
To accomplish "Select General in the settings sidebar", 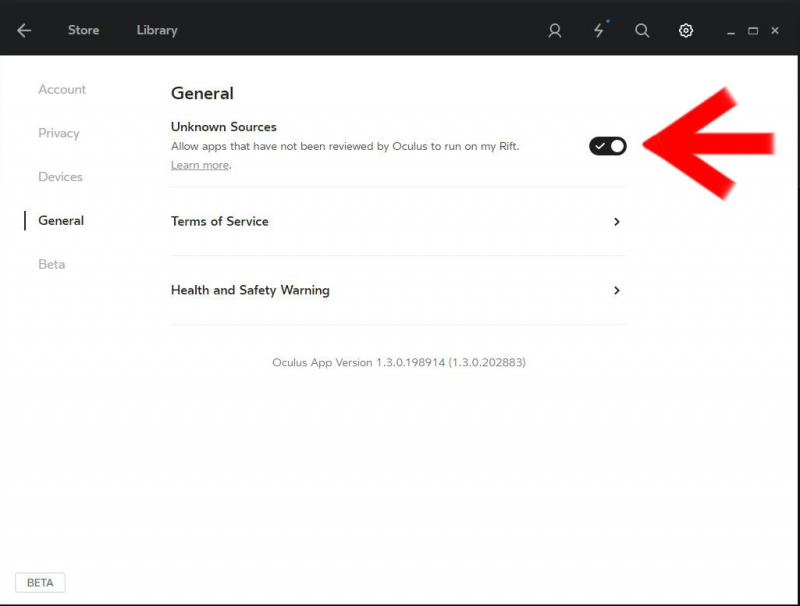I will point(61,220).
